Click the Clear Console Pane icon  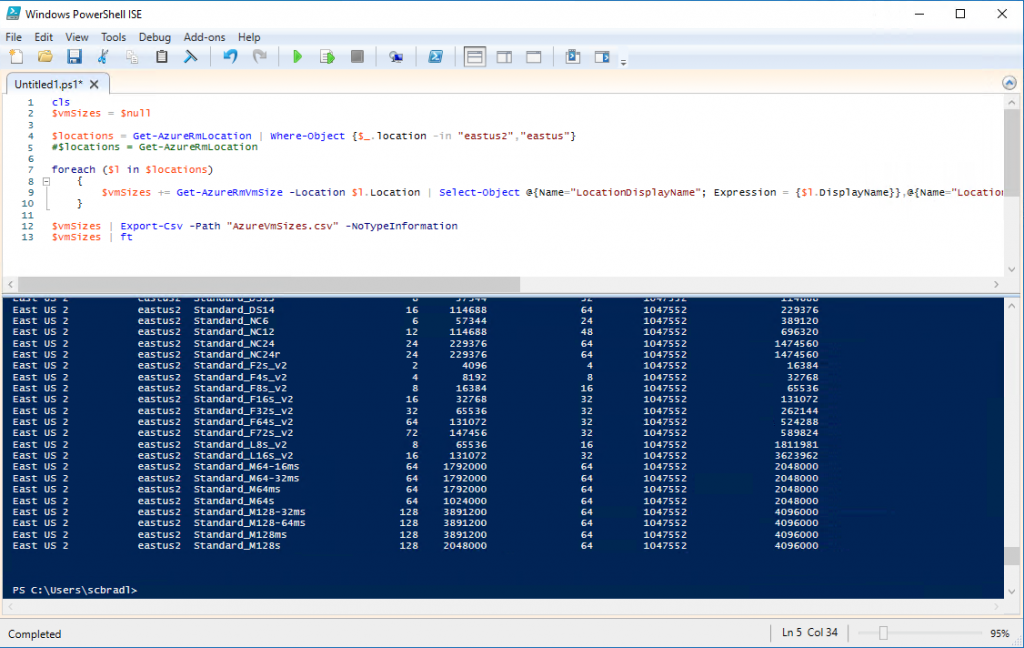click(x=190, y=57)
